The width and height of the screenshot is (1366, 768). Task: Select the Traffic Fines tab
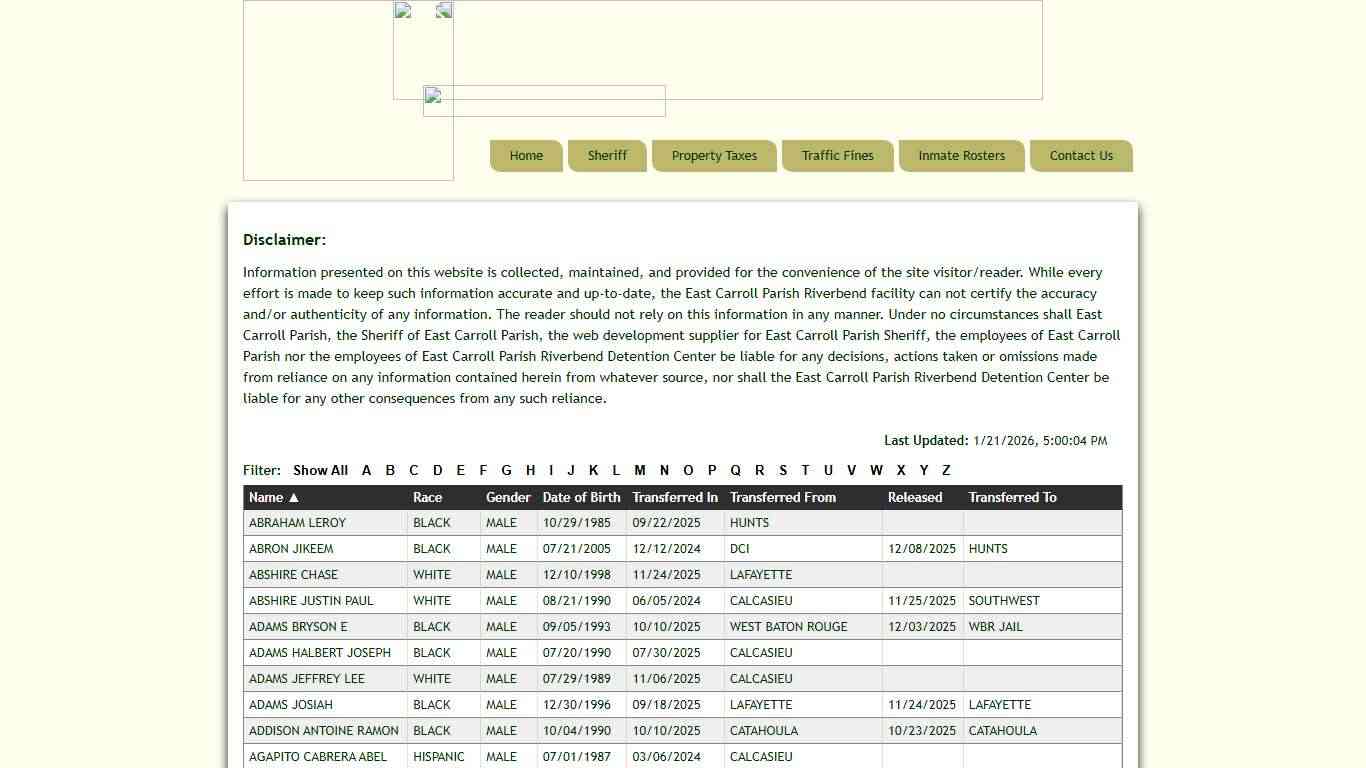(x=837, y=156)
